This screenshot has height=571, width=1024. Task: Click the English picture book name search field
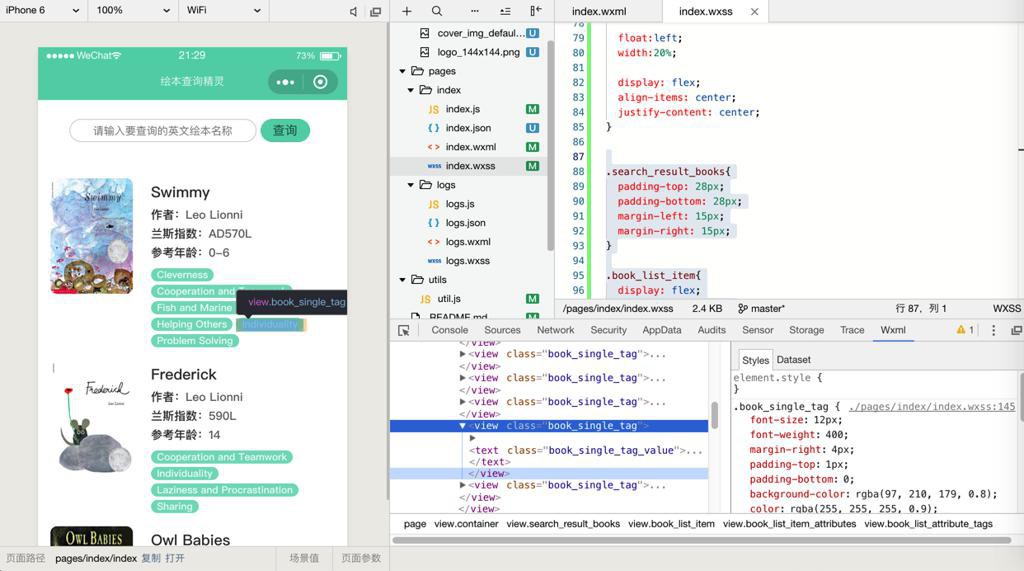(x=163, y=131)
